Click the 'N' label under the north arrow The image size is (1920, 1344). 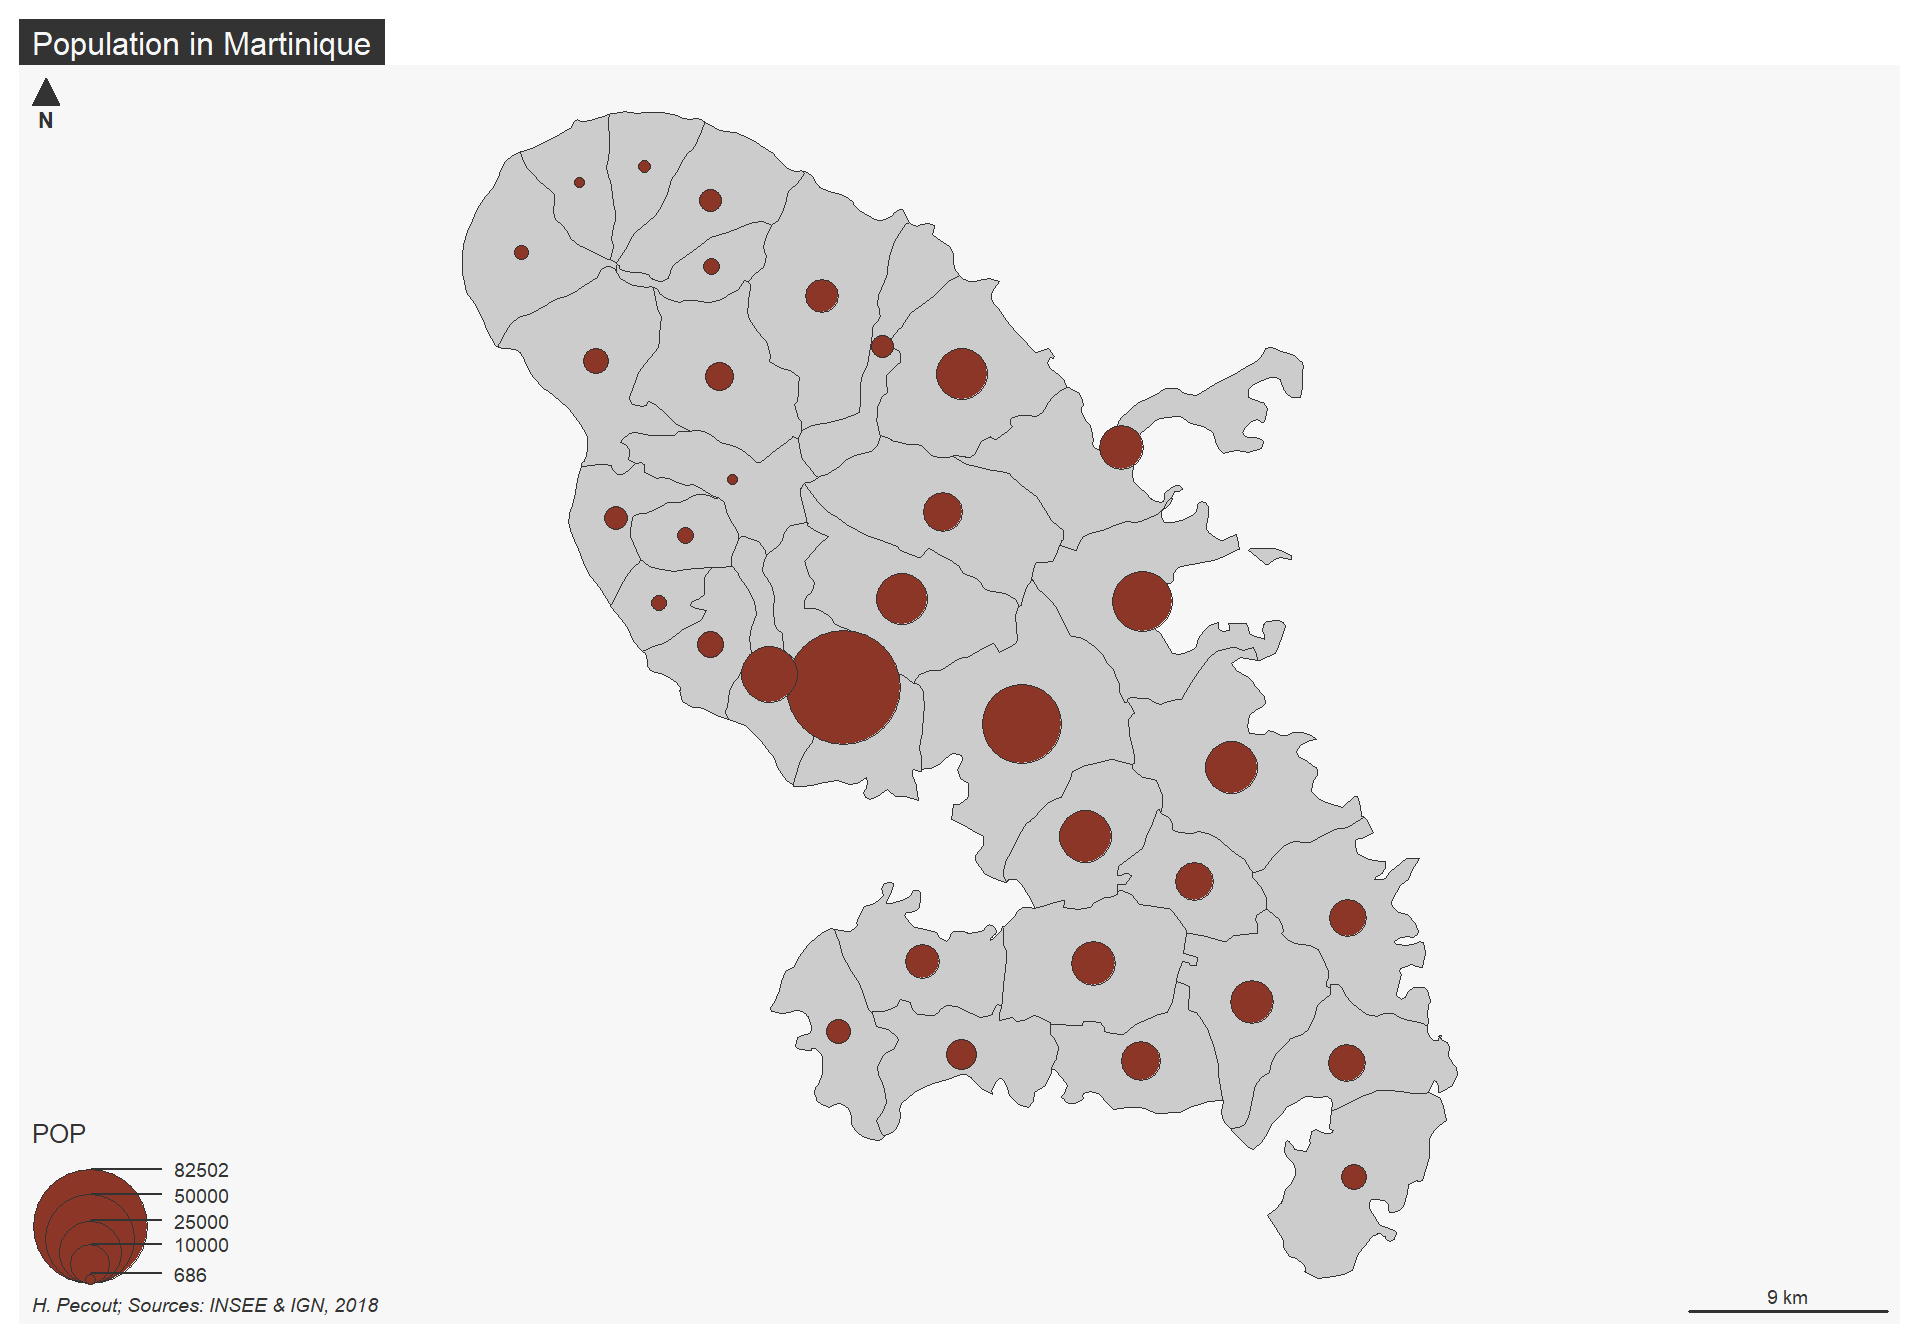coord(46,121)
